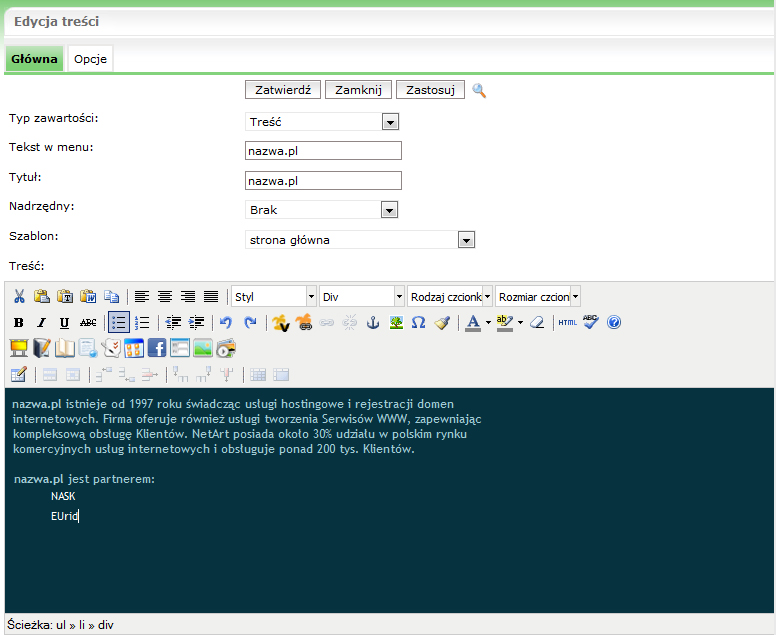
Task: Click the form window icon
Action: click(x=180, y=348)
